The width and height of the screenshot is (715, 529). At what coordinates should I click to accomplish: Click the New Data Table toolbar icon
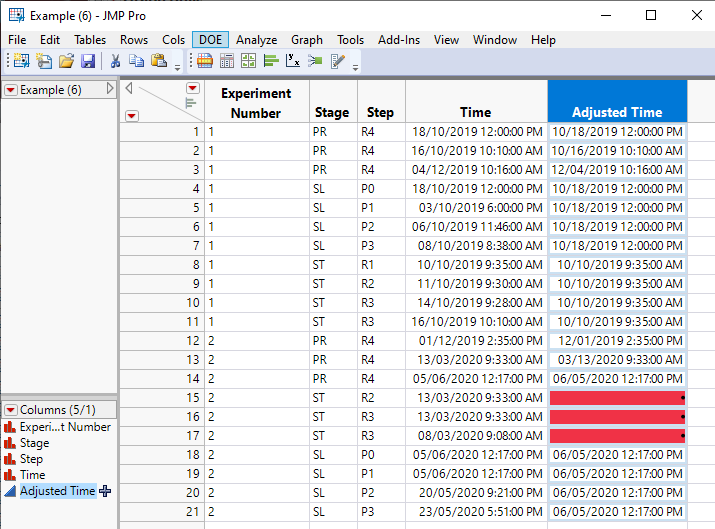(x=21, y=61)
